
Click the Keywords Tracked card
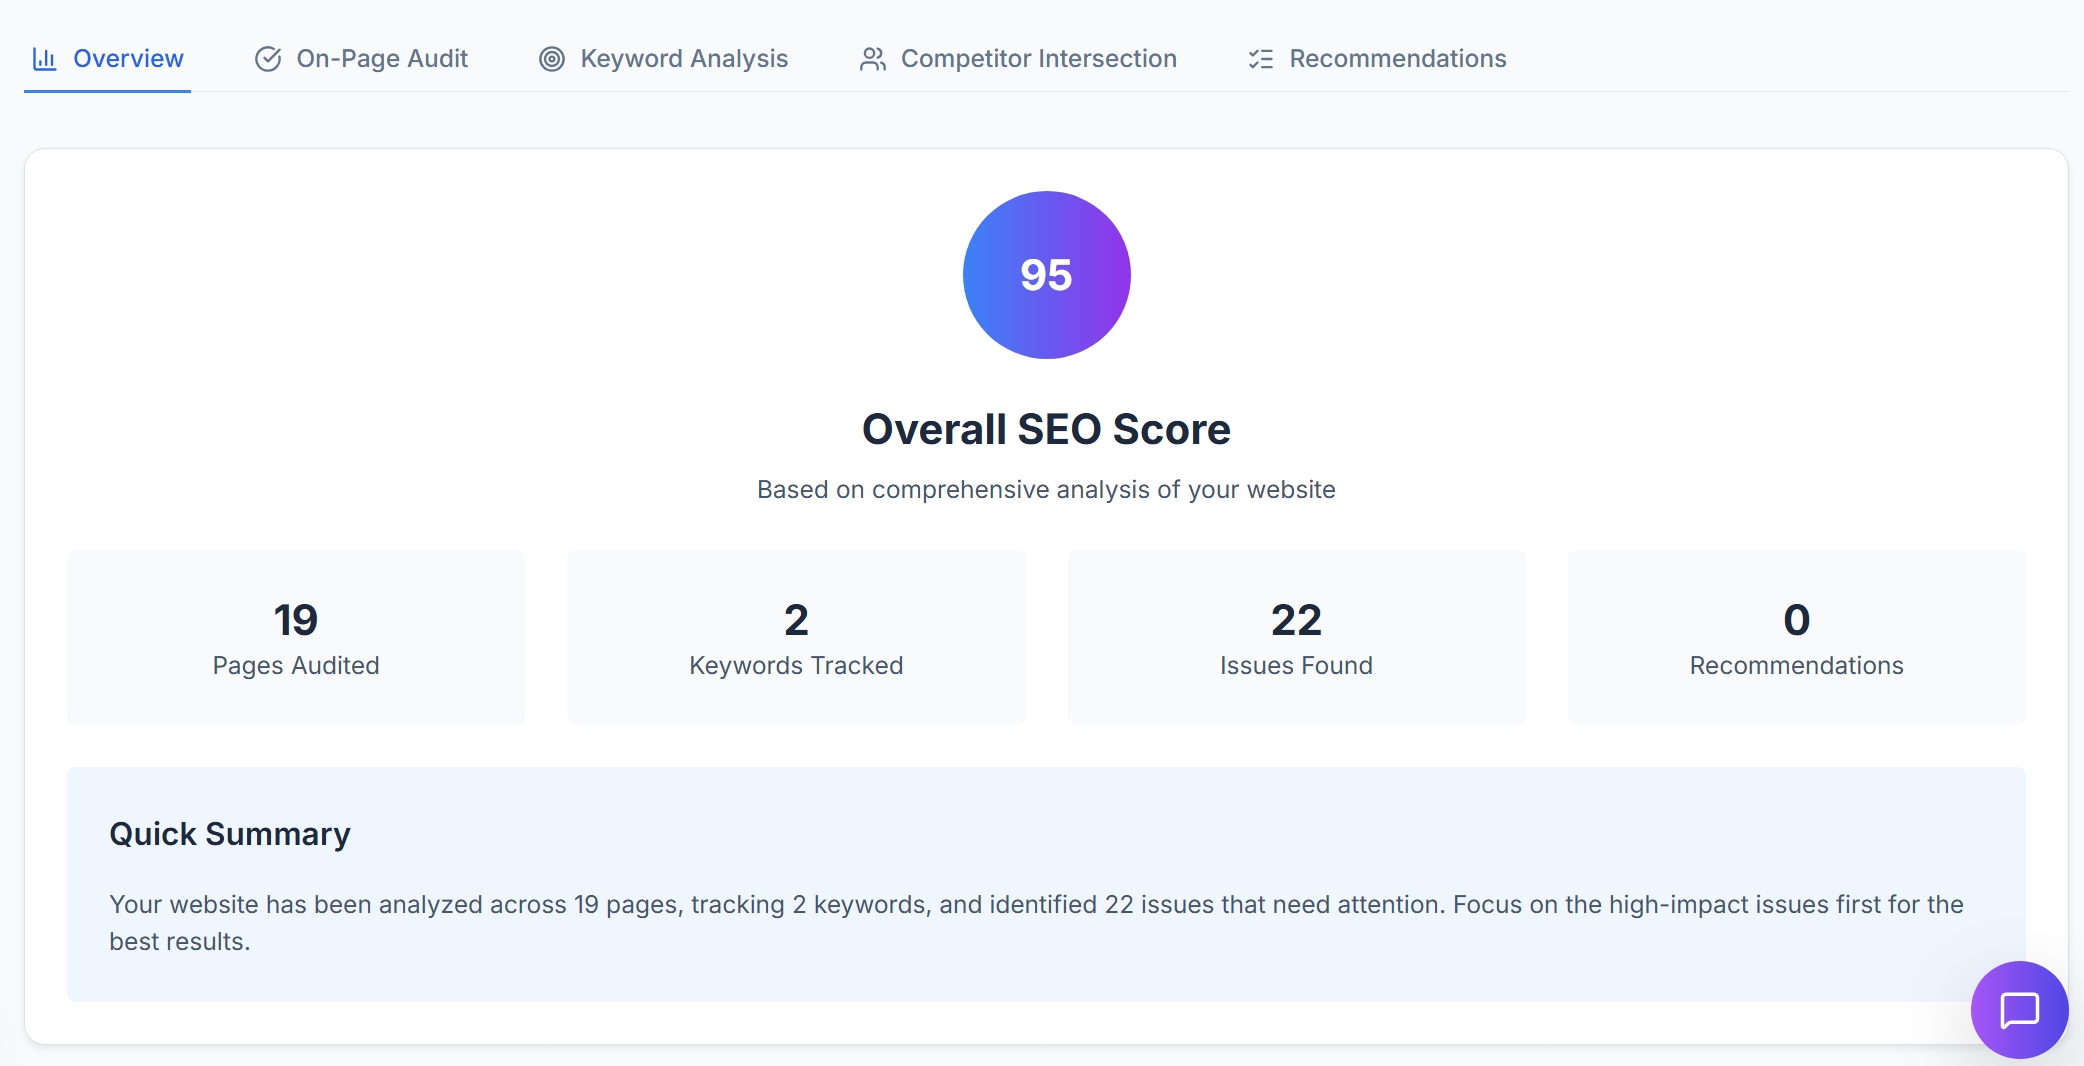point(795,637)
